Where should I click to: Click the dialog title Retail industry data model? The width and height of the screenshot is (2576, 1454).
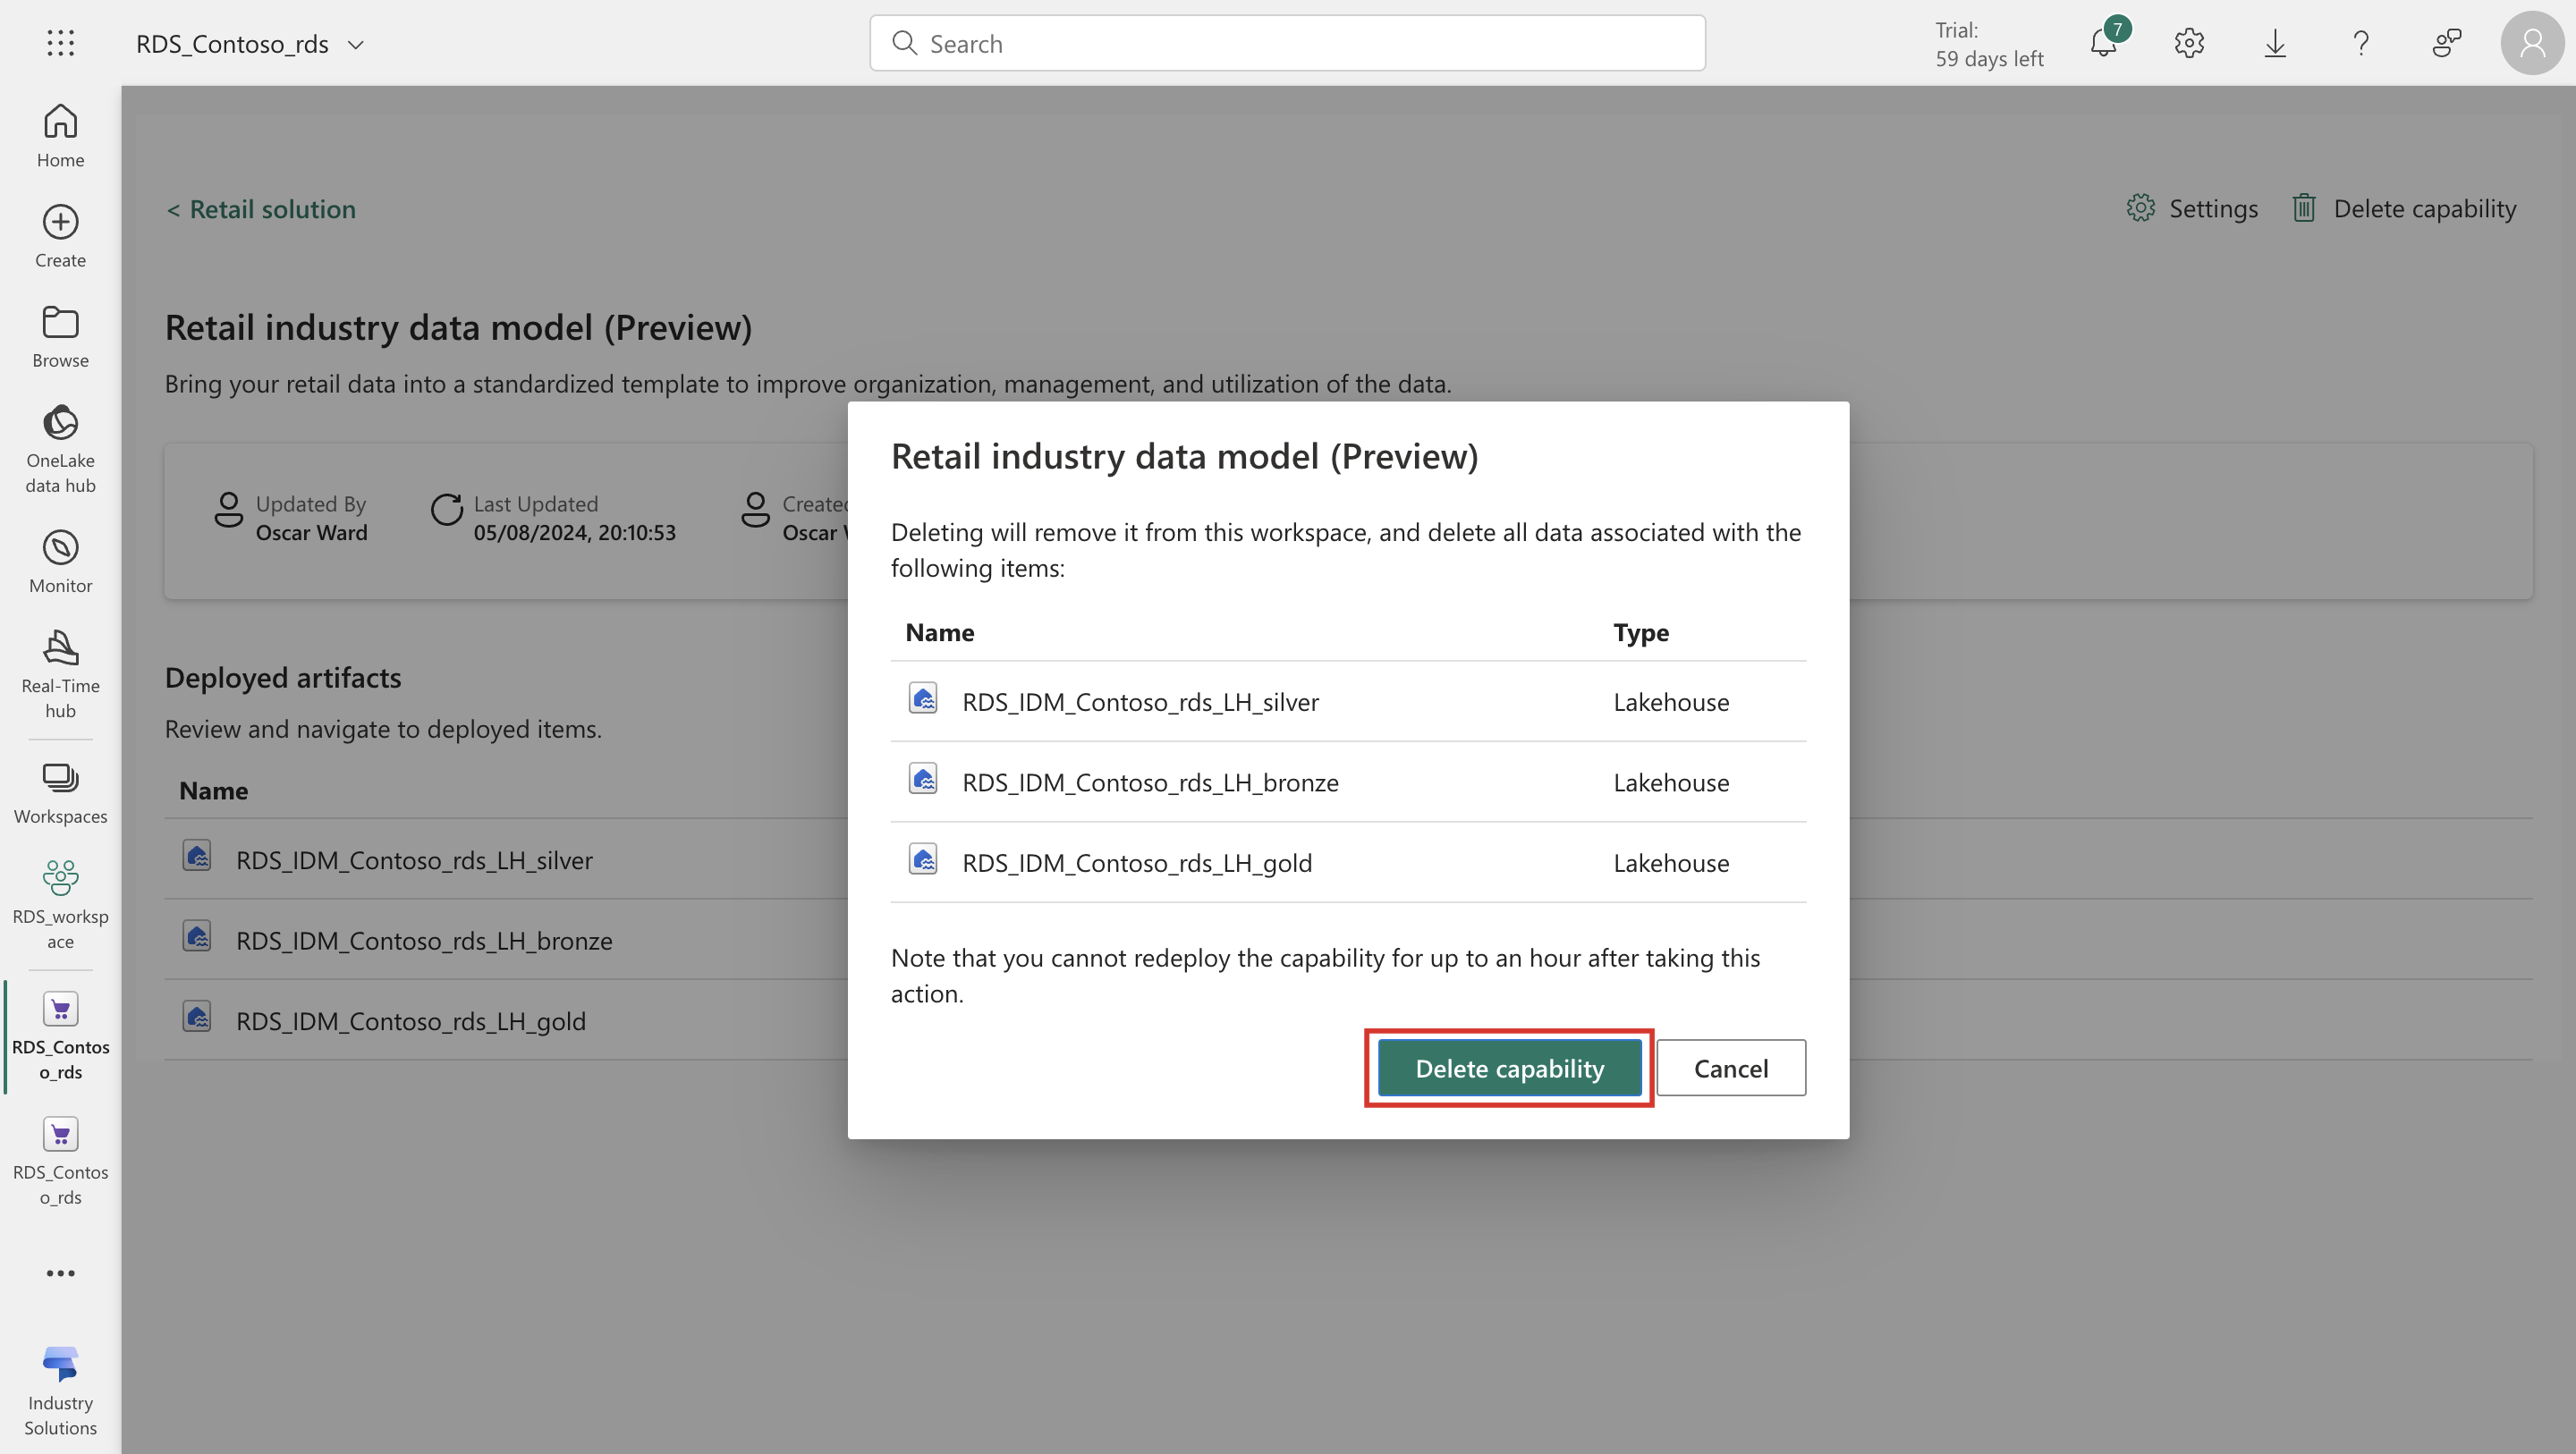pyautogui.click(x=1184, y=456)
